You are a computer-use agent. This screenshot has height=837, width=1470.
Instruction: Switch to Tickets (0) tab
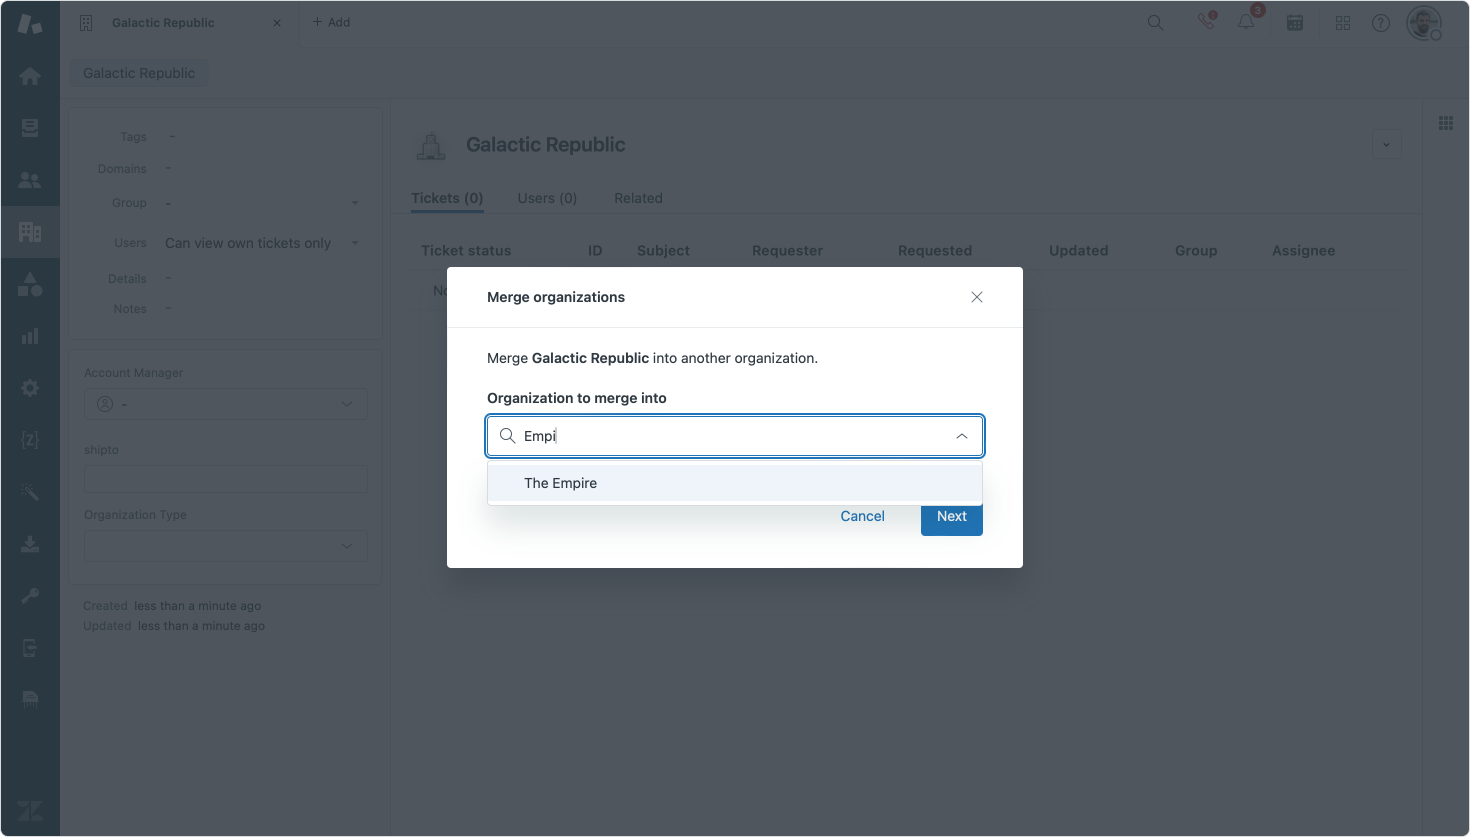pos(447,198)
